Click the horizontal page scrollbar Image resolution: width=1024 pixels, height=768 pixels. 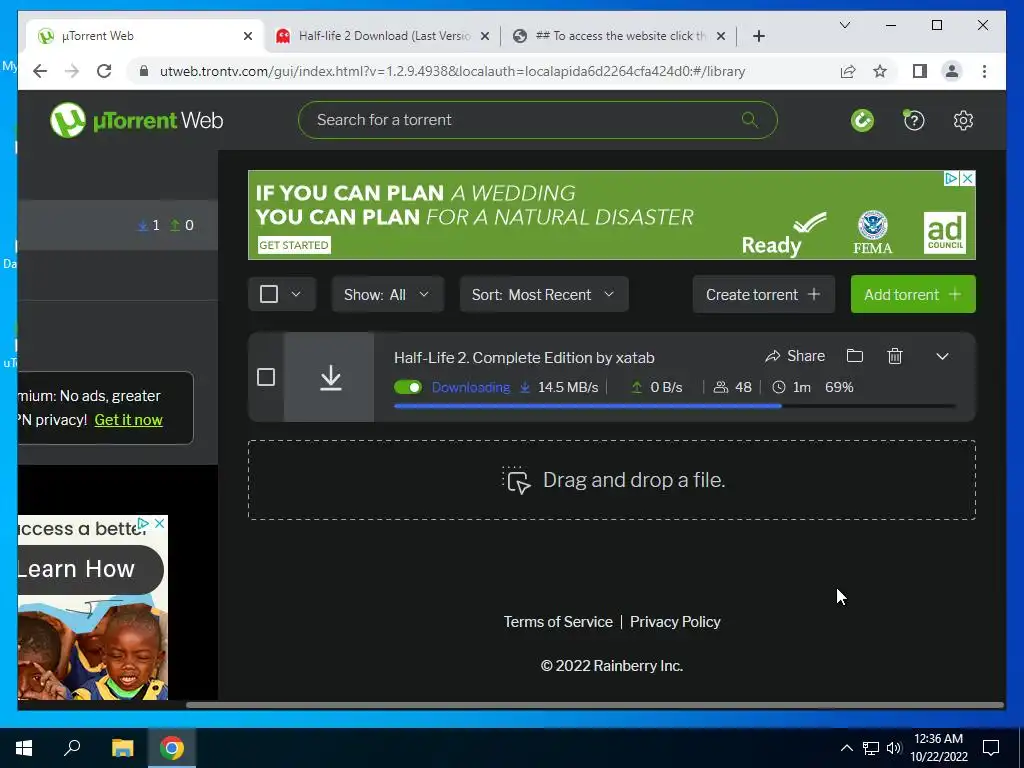pos(594,705)
